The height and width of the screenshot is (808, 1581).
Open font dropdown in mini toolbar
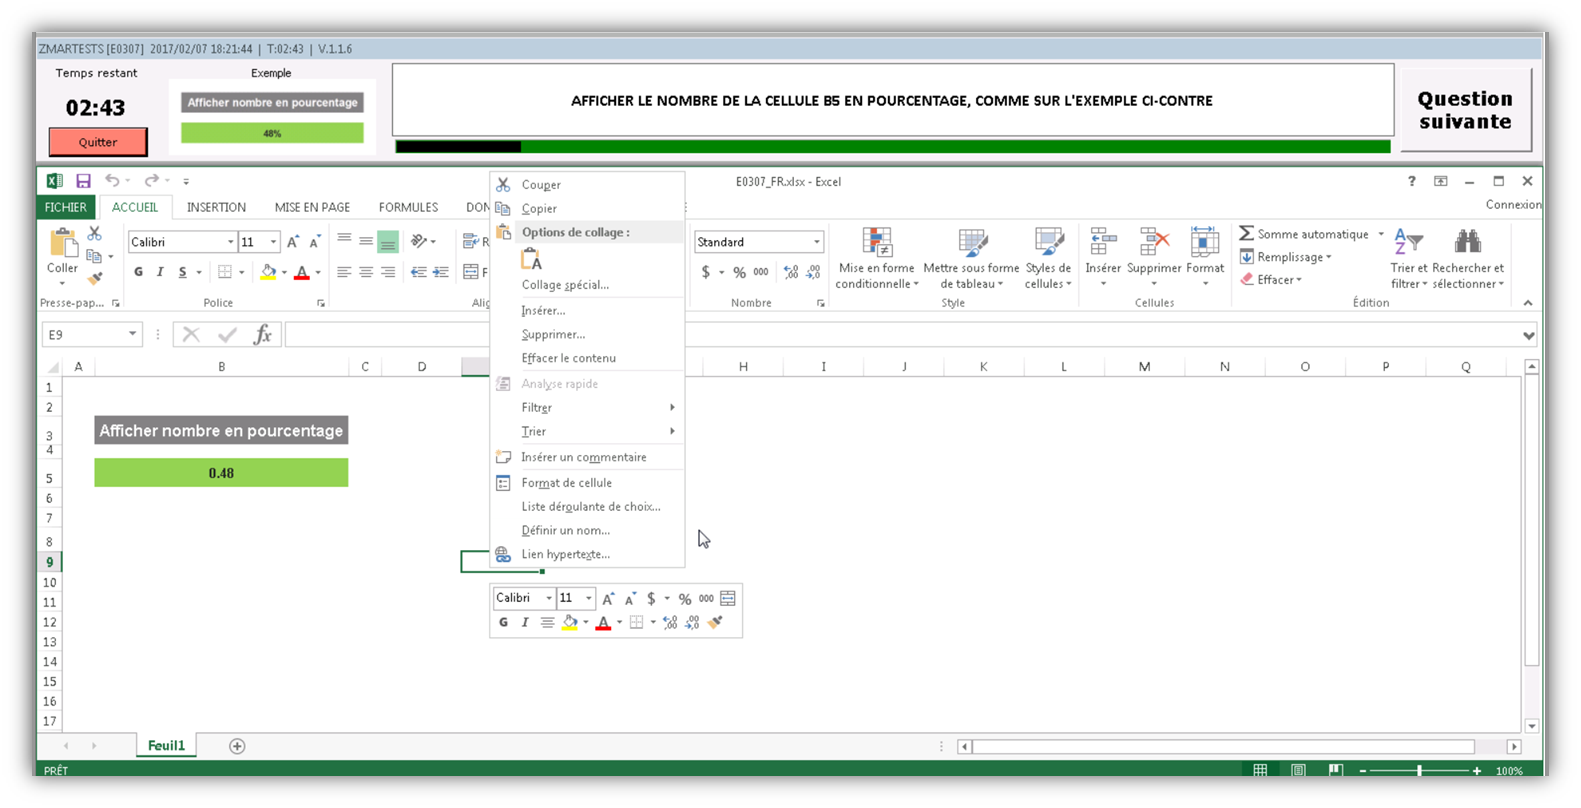click(549, 598)
